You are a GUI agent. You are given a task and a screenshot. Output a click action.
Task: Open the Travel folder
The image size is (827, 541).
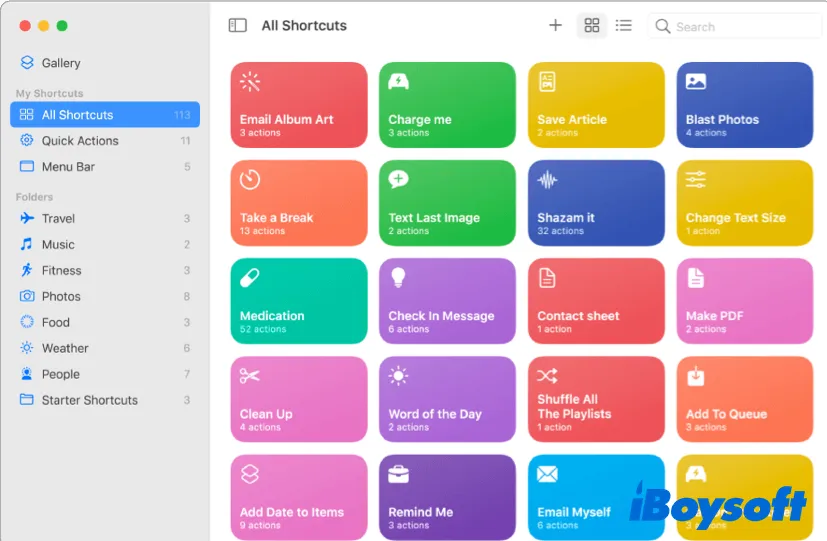pyautogui.click(x=58, y=219)
